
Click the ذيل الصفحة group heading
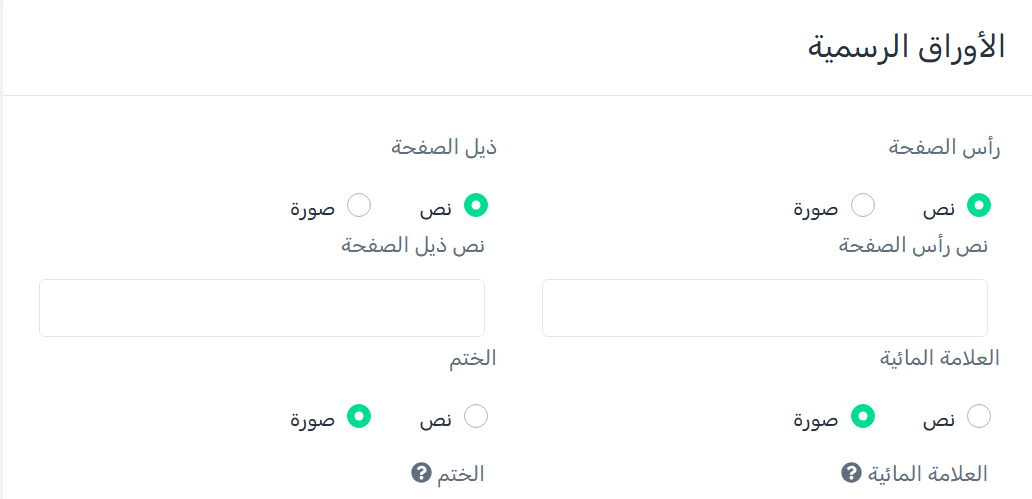pyautogui.click(x=443, y=148)
